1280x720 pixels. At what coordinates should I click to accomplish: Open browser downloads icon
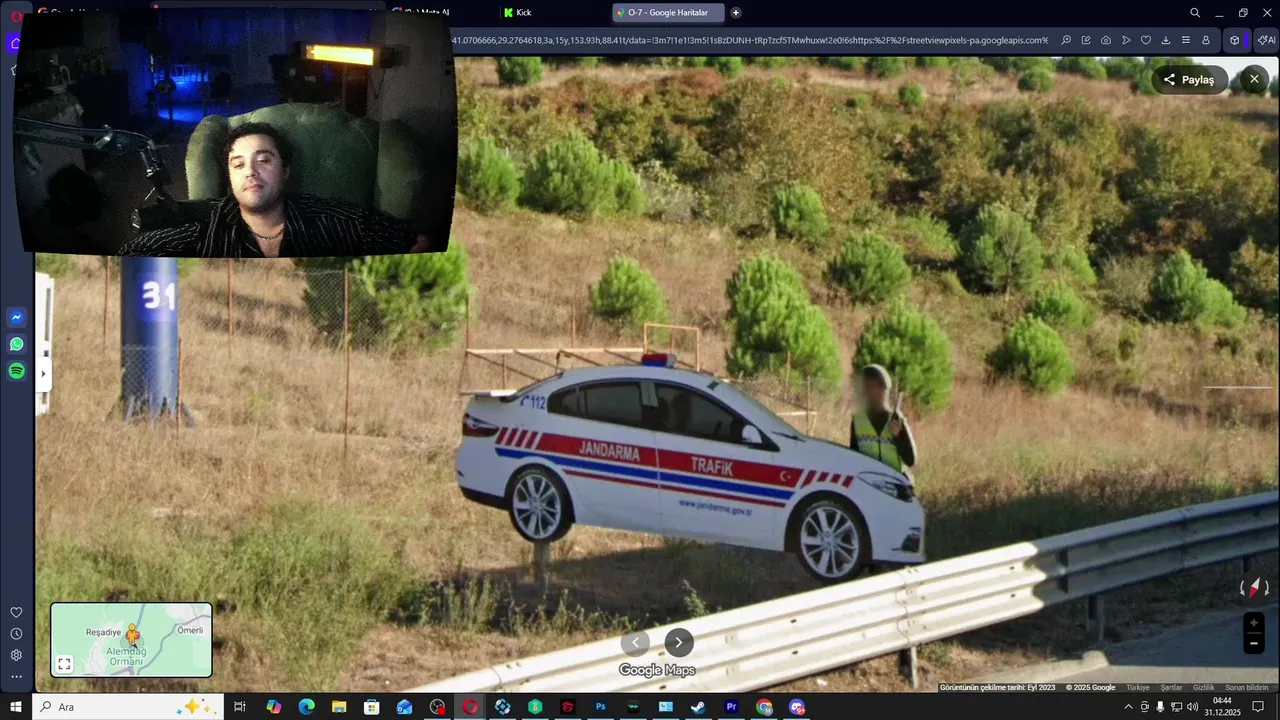point(1166,40)
